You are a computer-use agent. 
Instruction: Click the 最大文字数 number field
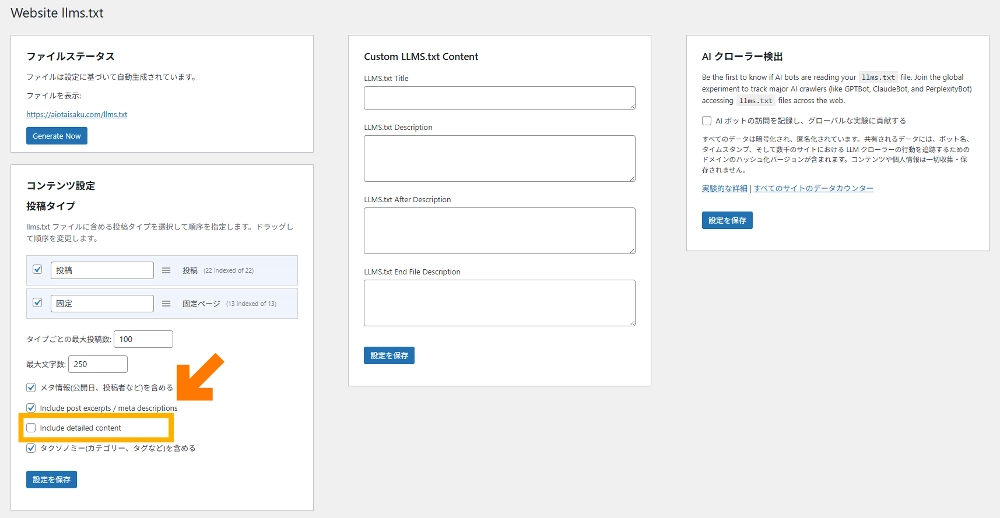[98, 364]
